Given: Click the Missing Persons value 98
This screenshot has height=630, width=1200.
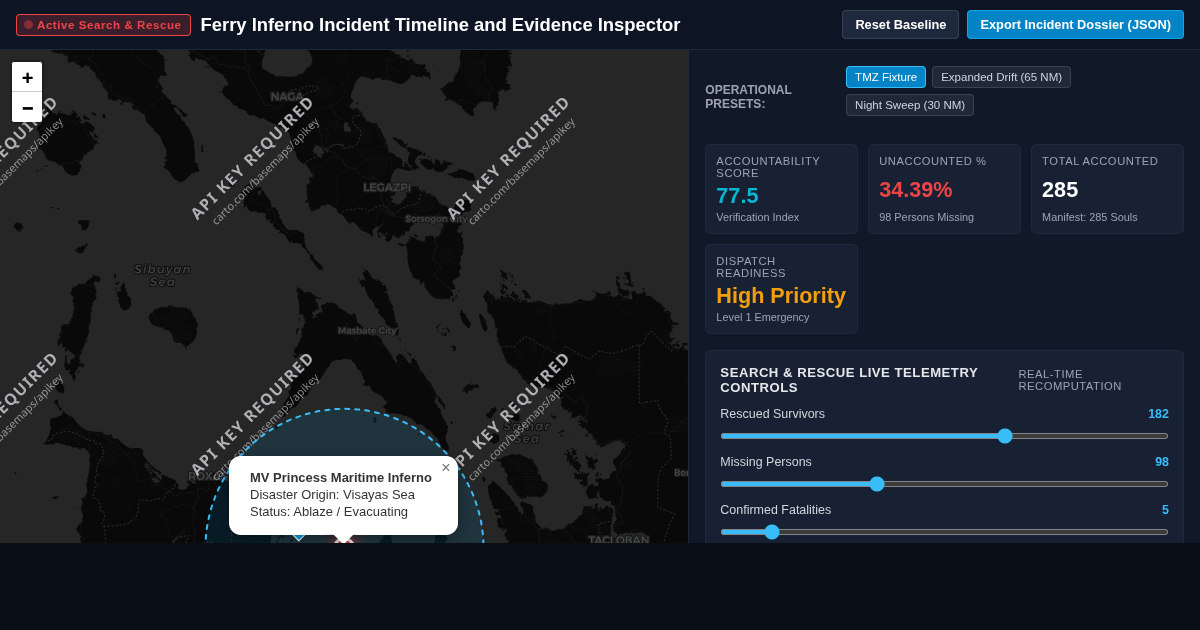Looking at the screenshot, I should pos(1161,462).
